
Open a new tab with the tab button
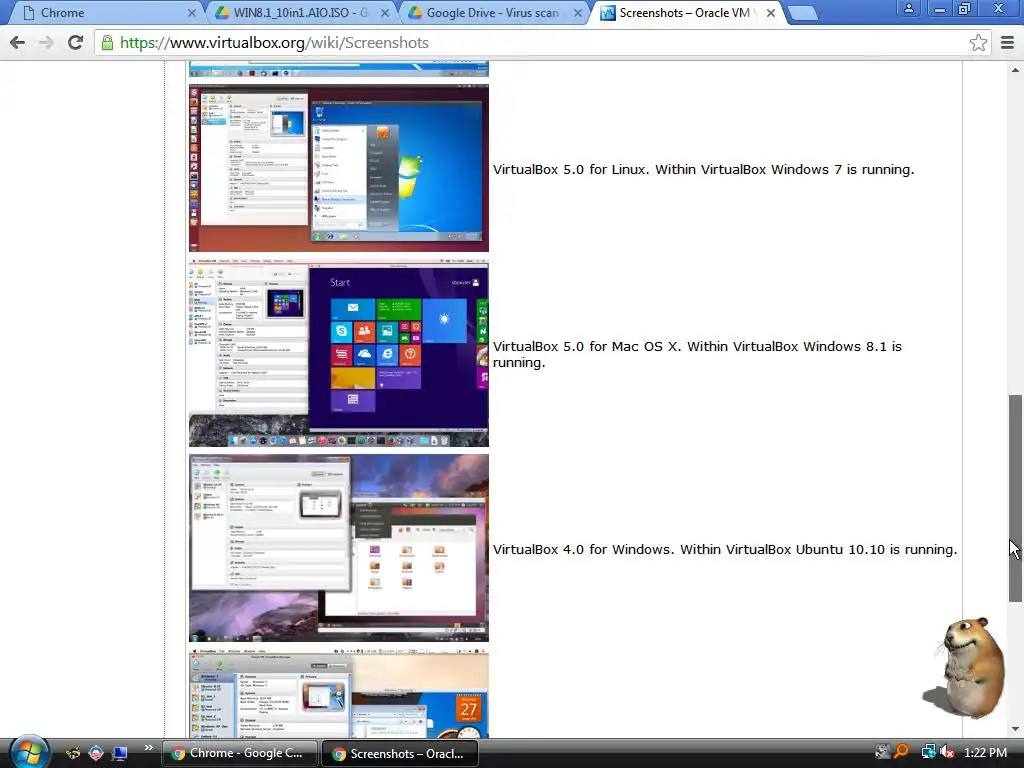(x=802, y=12)
